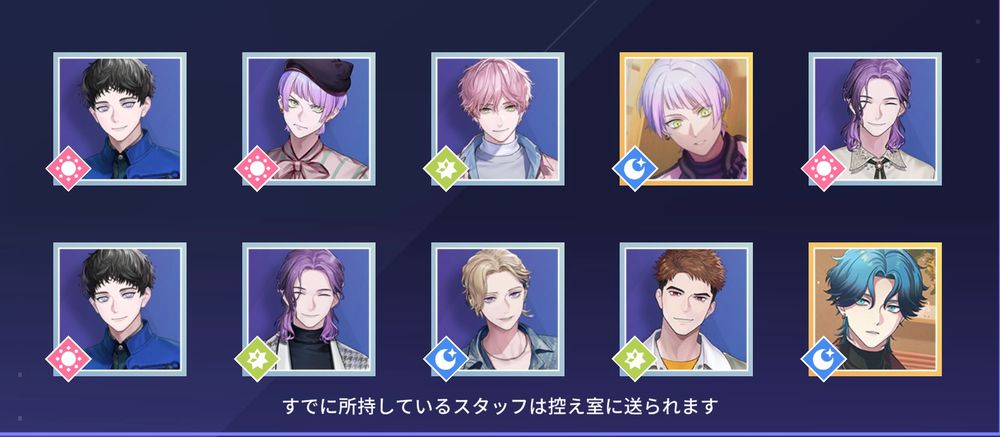Image resolution: width=1000 pixels, height=437 pixels.
Task: Select bottom-row black-haired boy in blue uniform
Action: coord(120,309)
